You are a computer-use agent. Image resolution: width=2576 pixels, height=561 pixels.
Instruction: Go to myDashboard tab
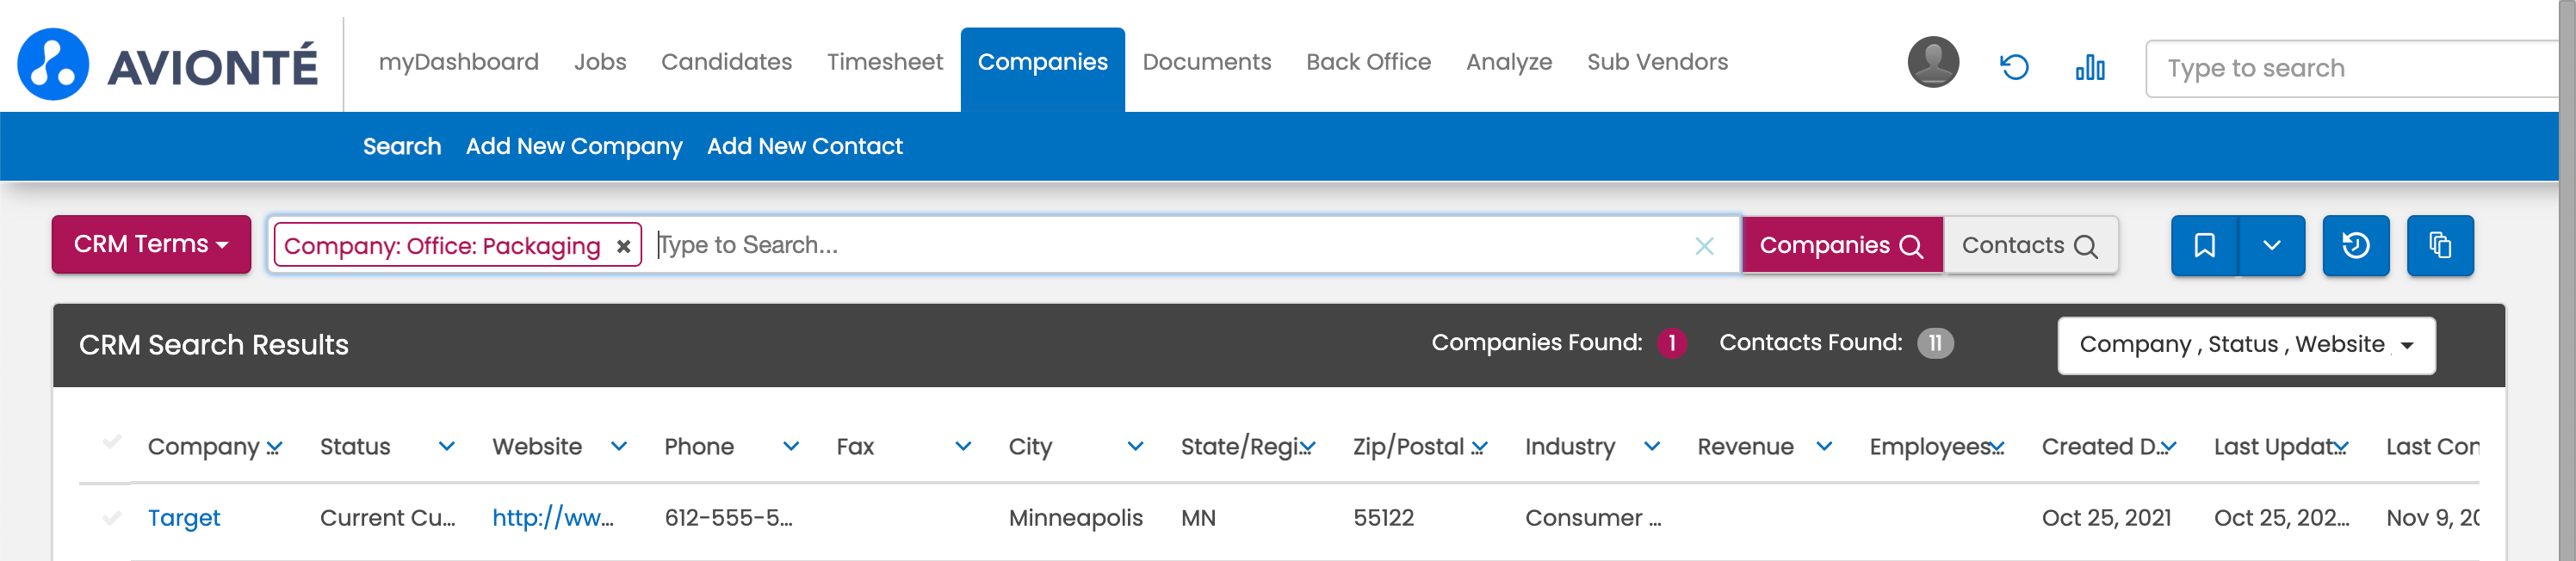pos(458,62)
